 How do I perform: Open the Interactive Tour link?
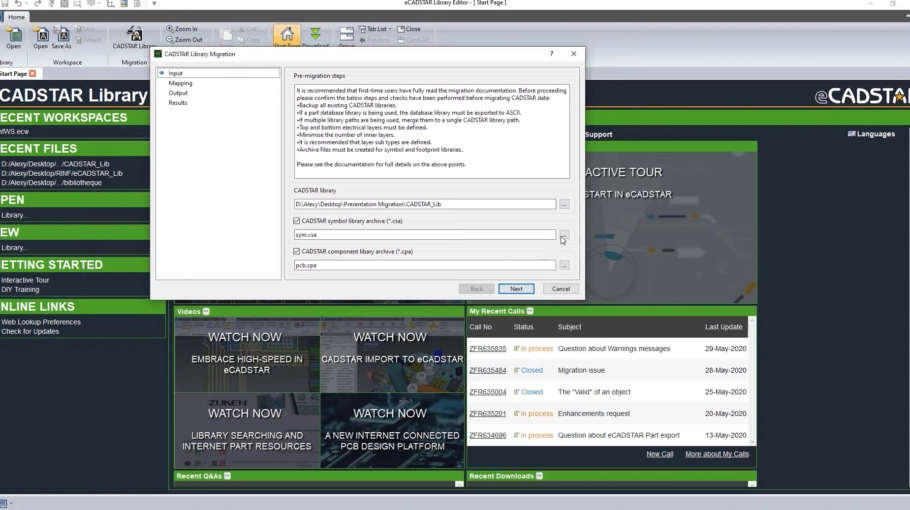[25, 280]
